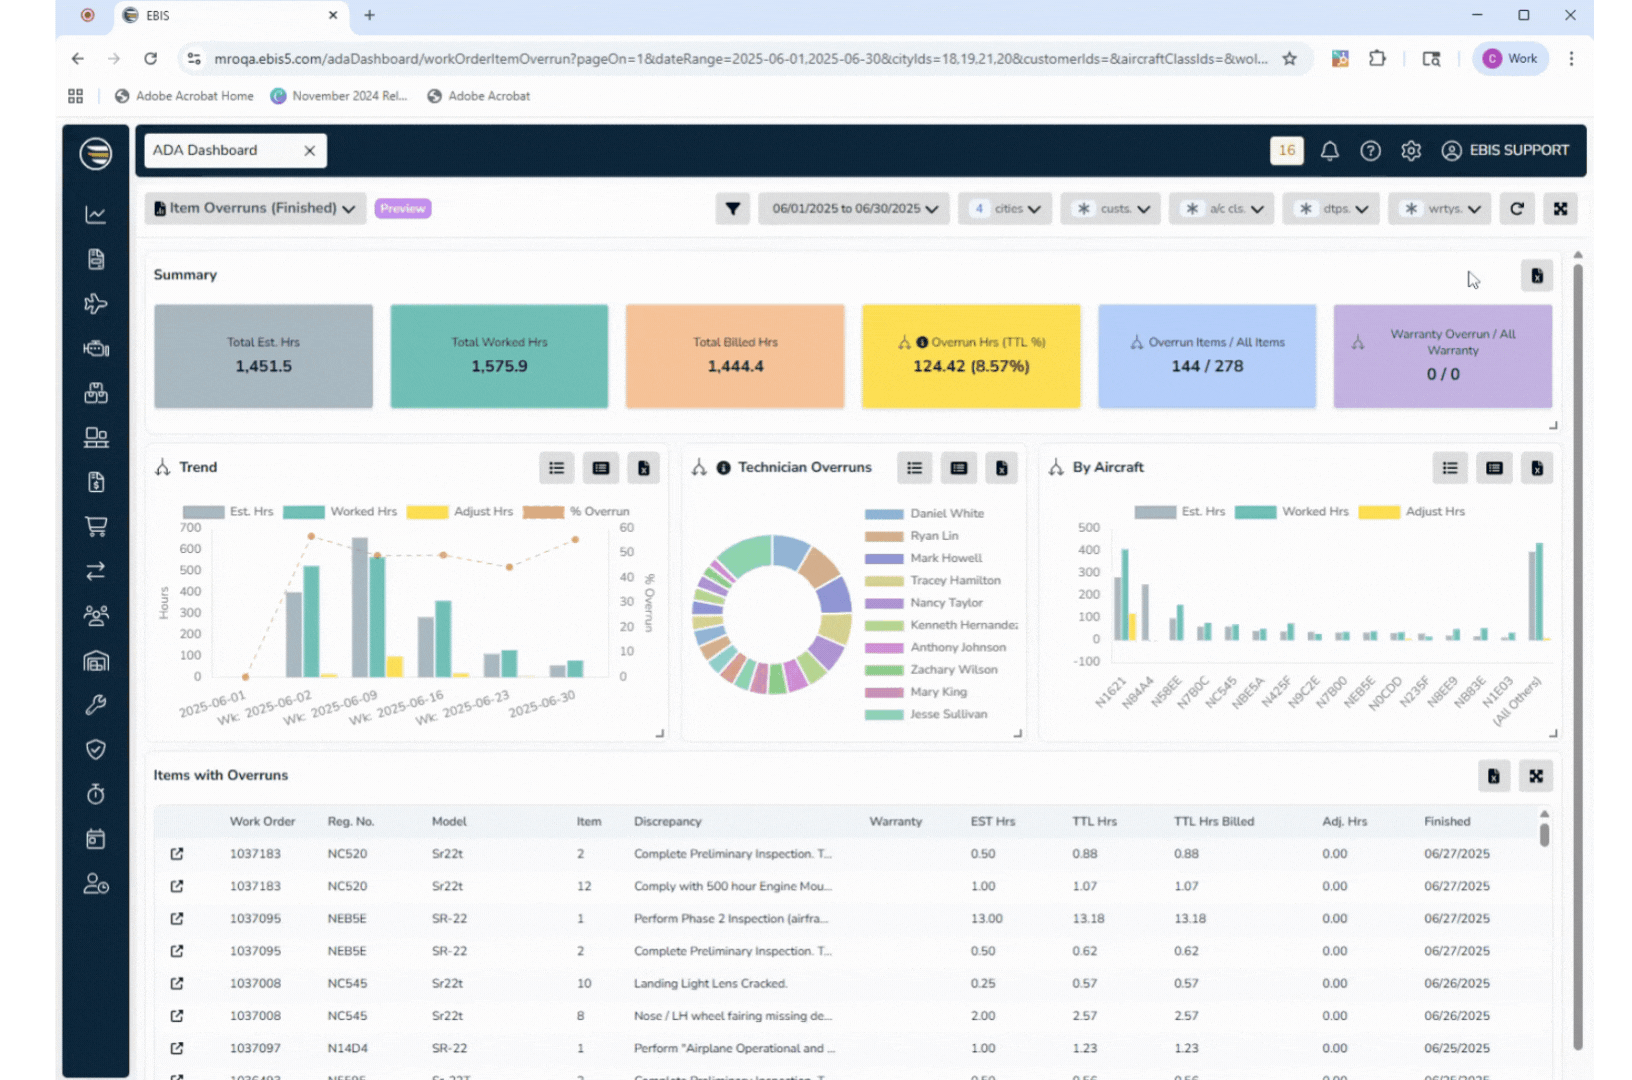The width and height of the screenshot is (1632, 1080).
Task: Click the fullscreen expand icon near wrtys filter
Action: (x=1561, y=208)
